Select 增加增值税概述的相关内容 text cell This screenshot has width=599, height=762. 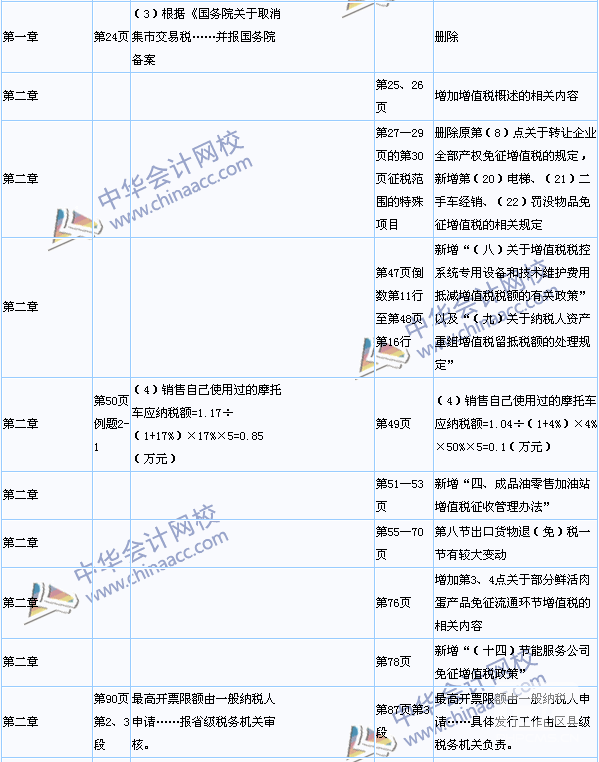click(515, 96)
